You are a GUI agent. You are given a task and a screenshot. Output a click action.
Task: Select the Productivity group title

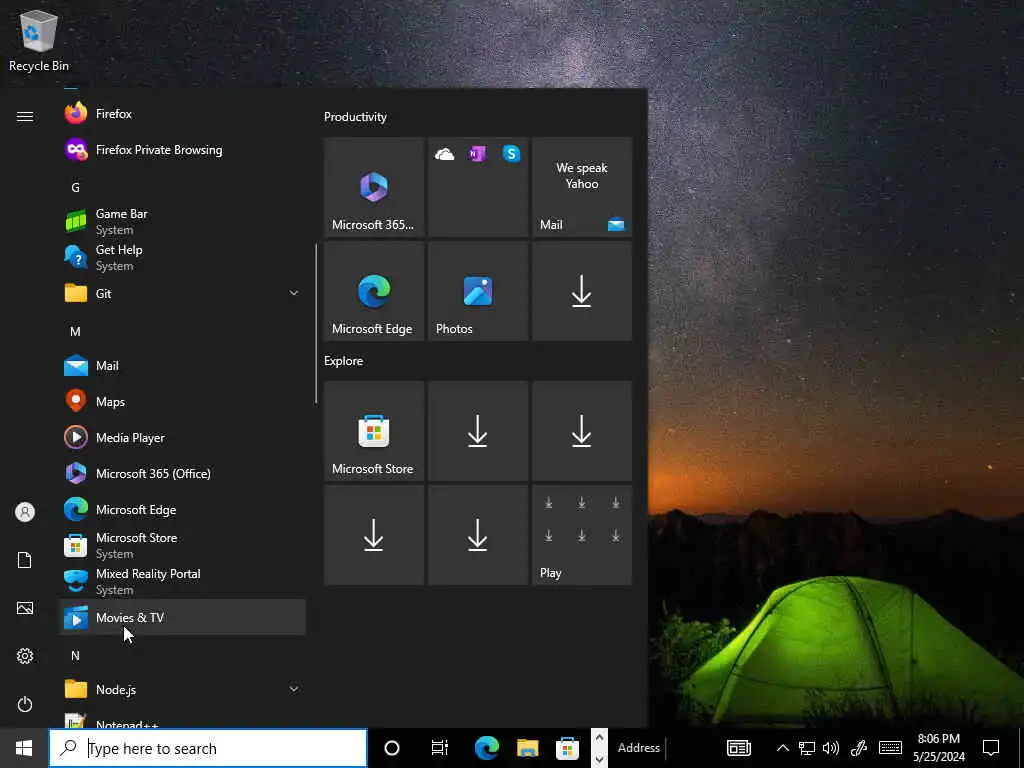click(355, 117)
